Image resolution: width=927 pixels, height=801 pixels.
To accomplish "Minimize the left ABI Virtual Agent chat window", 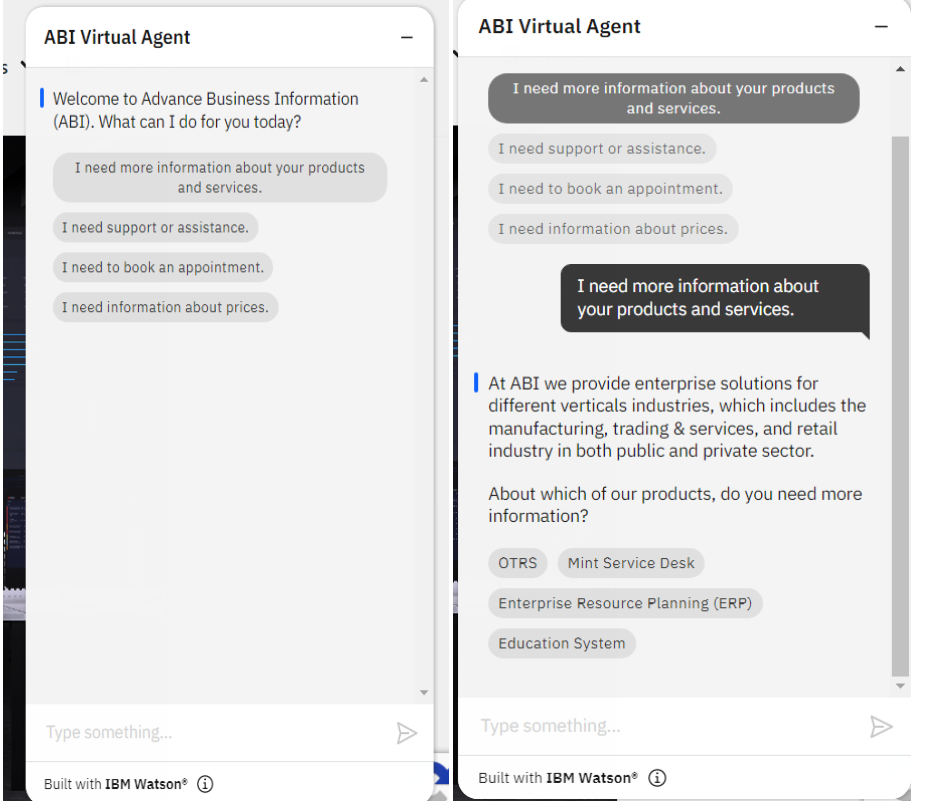I will point(406,38).
